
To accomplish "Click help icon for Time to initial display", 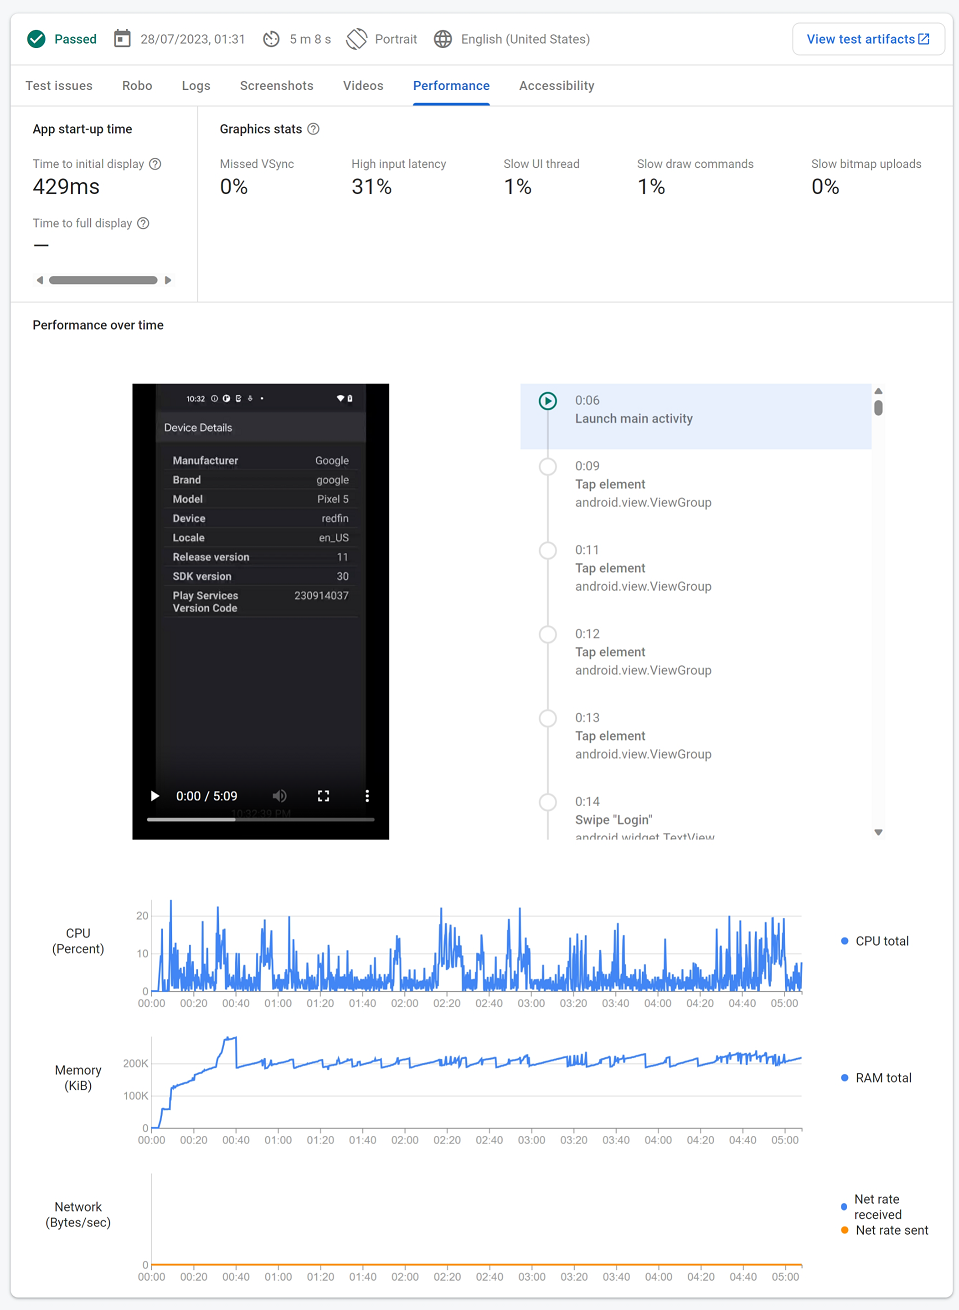I will 155,164.
